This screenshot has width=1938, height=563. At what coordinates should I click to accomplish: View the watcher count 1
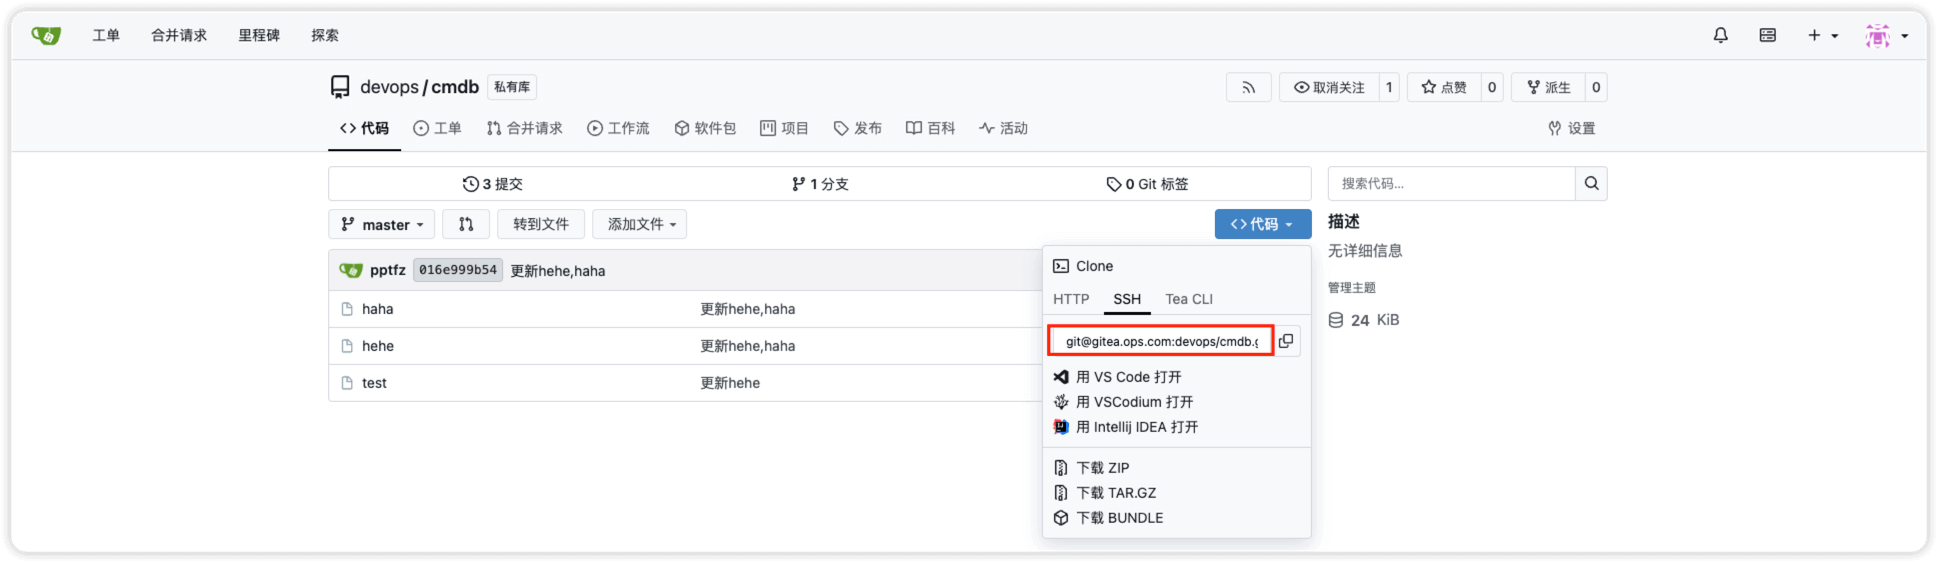coord(1389,87)
